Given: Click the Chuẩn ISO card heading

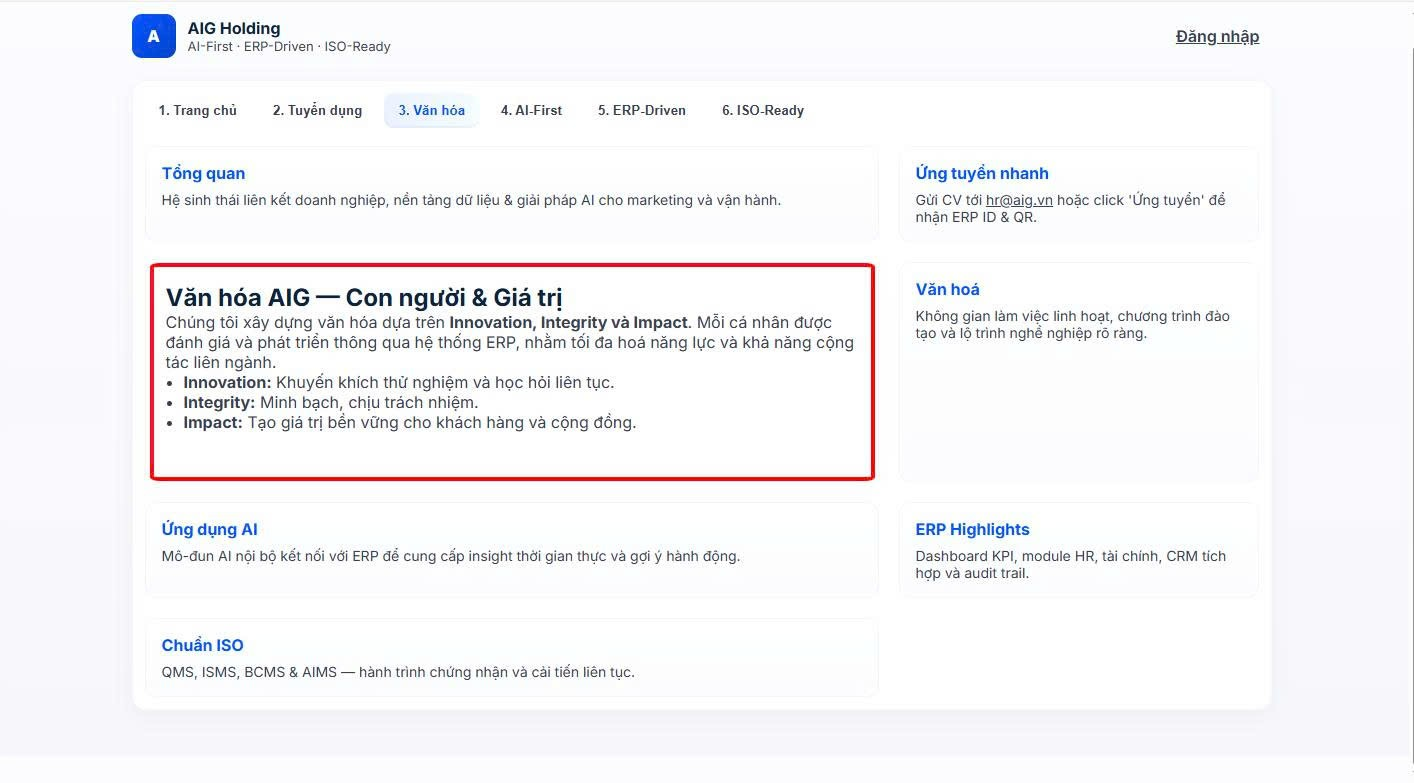Looking at the screenshot, I should tap(202, 646).
